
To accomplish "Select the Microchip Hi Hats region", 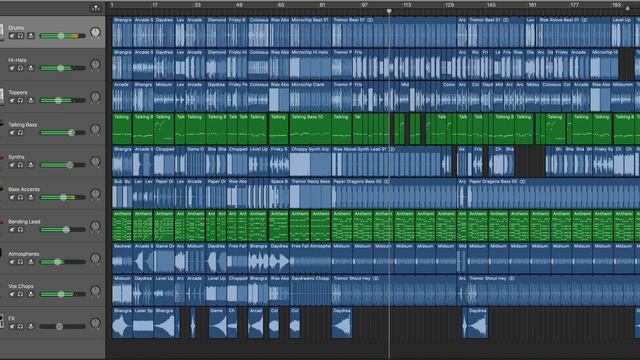I will pos(310,64).
